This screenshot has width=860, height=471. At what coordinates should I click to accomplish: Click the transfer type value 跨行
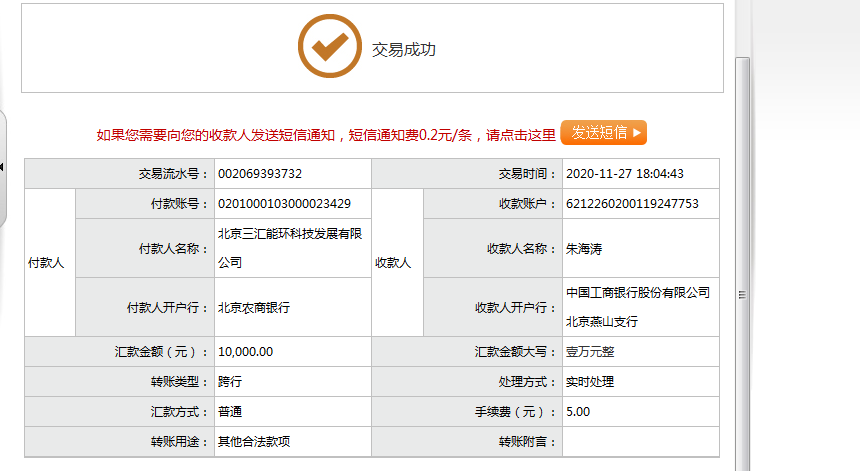point(230,382)
